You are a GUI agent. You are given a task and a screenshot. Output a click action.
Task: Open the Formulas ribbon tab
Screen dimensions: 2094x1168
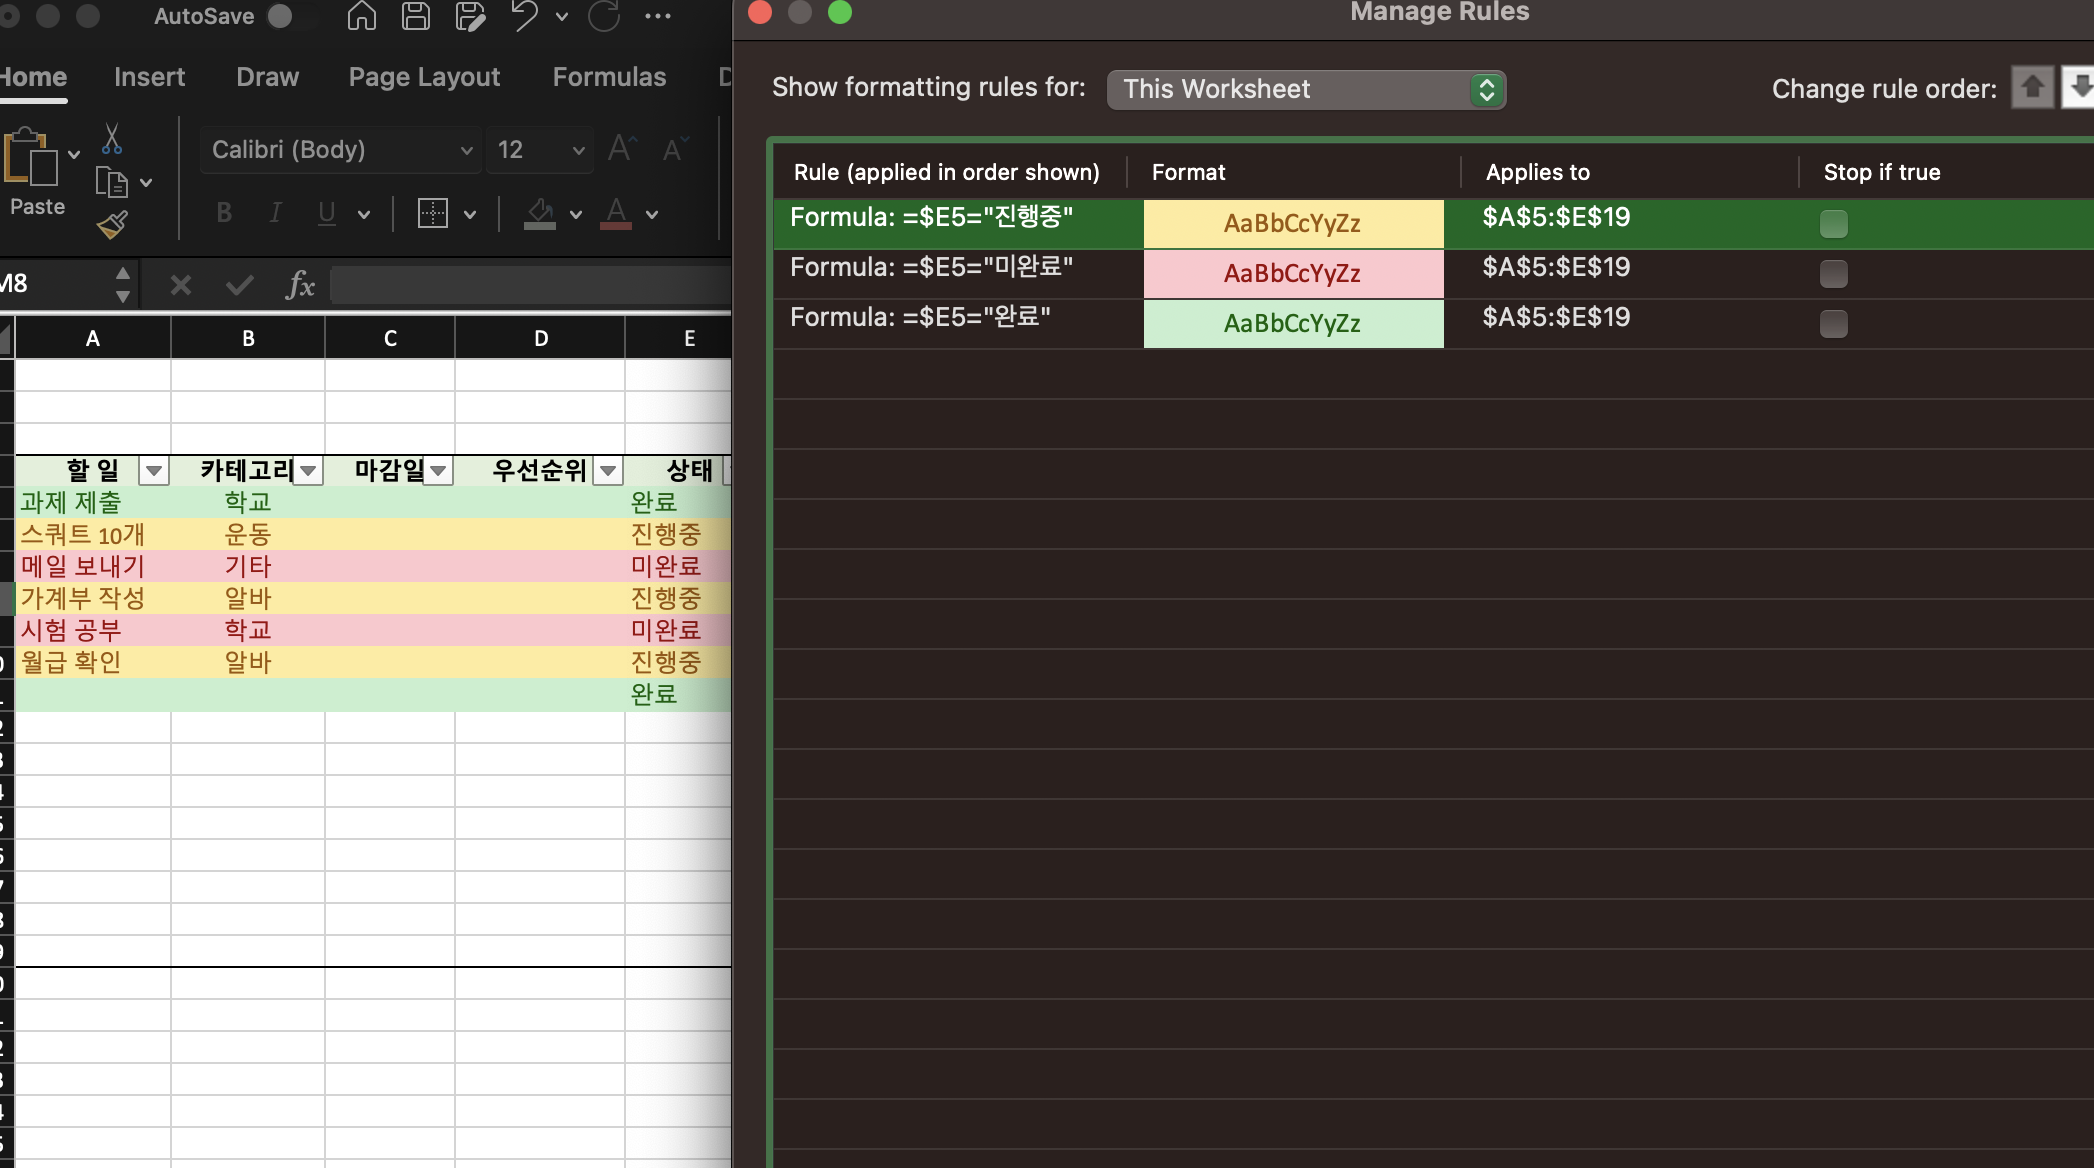click(609, 77)
